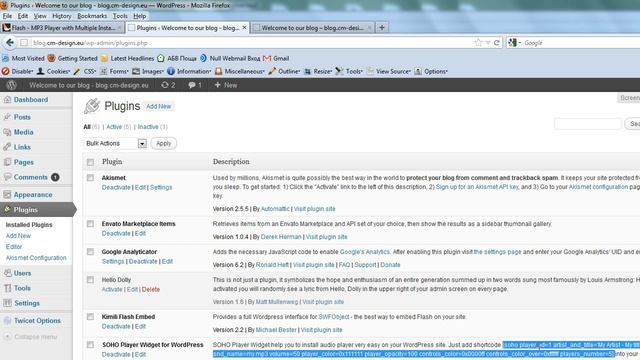Check the Hello Dolly plugin checkbox
This screenshot has height=360, width=640.
90,280
